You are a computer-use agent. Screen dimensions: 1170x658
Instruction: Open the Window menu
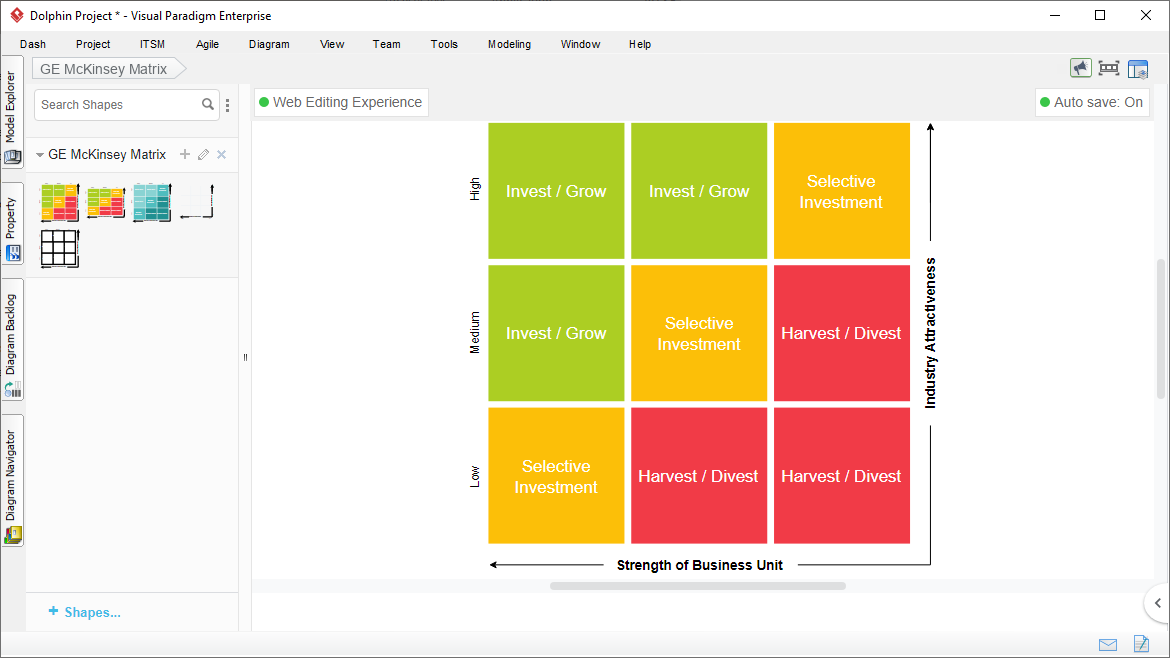click(x=581, y=44)
